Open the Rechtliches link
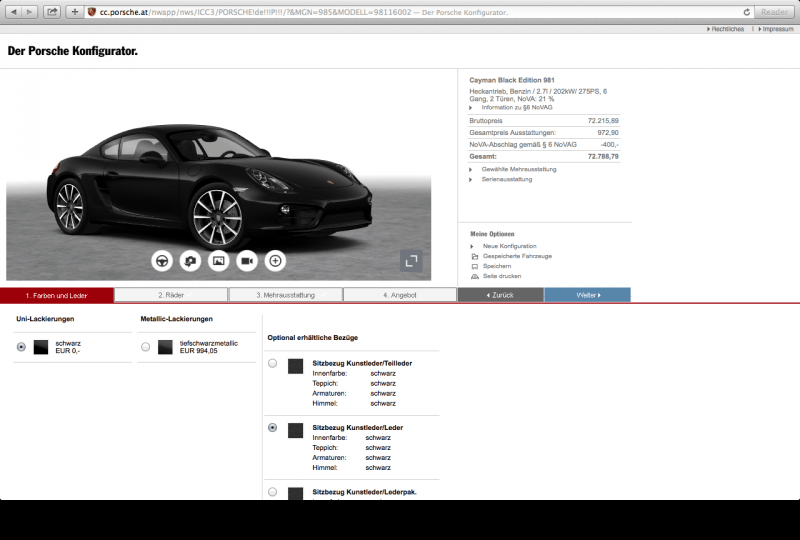This screenshot has height=540, width=800. [726, 29]
